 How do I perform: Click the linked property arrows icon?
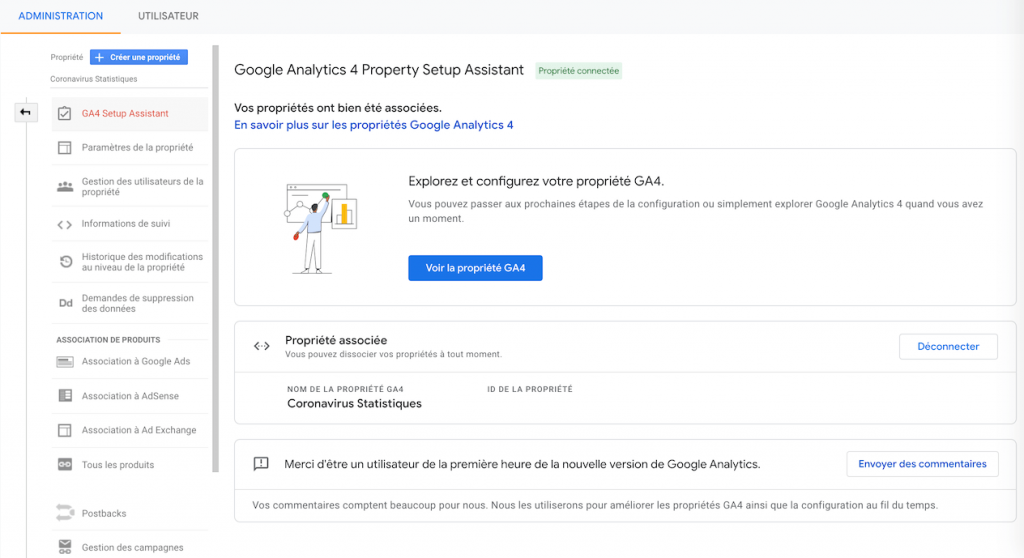tap(262, 346)
